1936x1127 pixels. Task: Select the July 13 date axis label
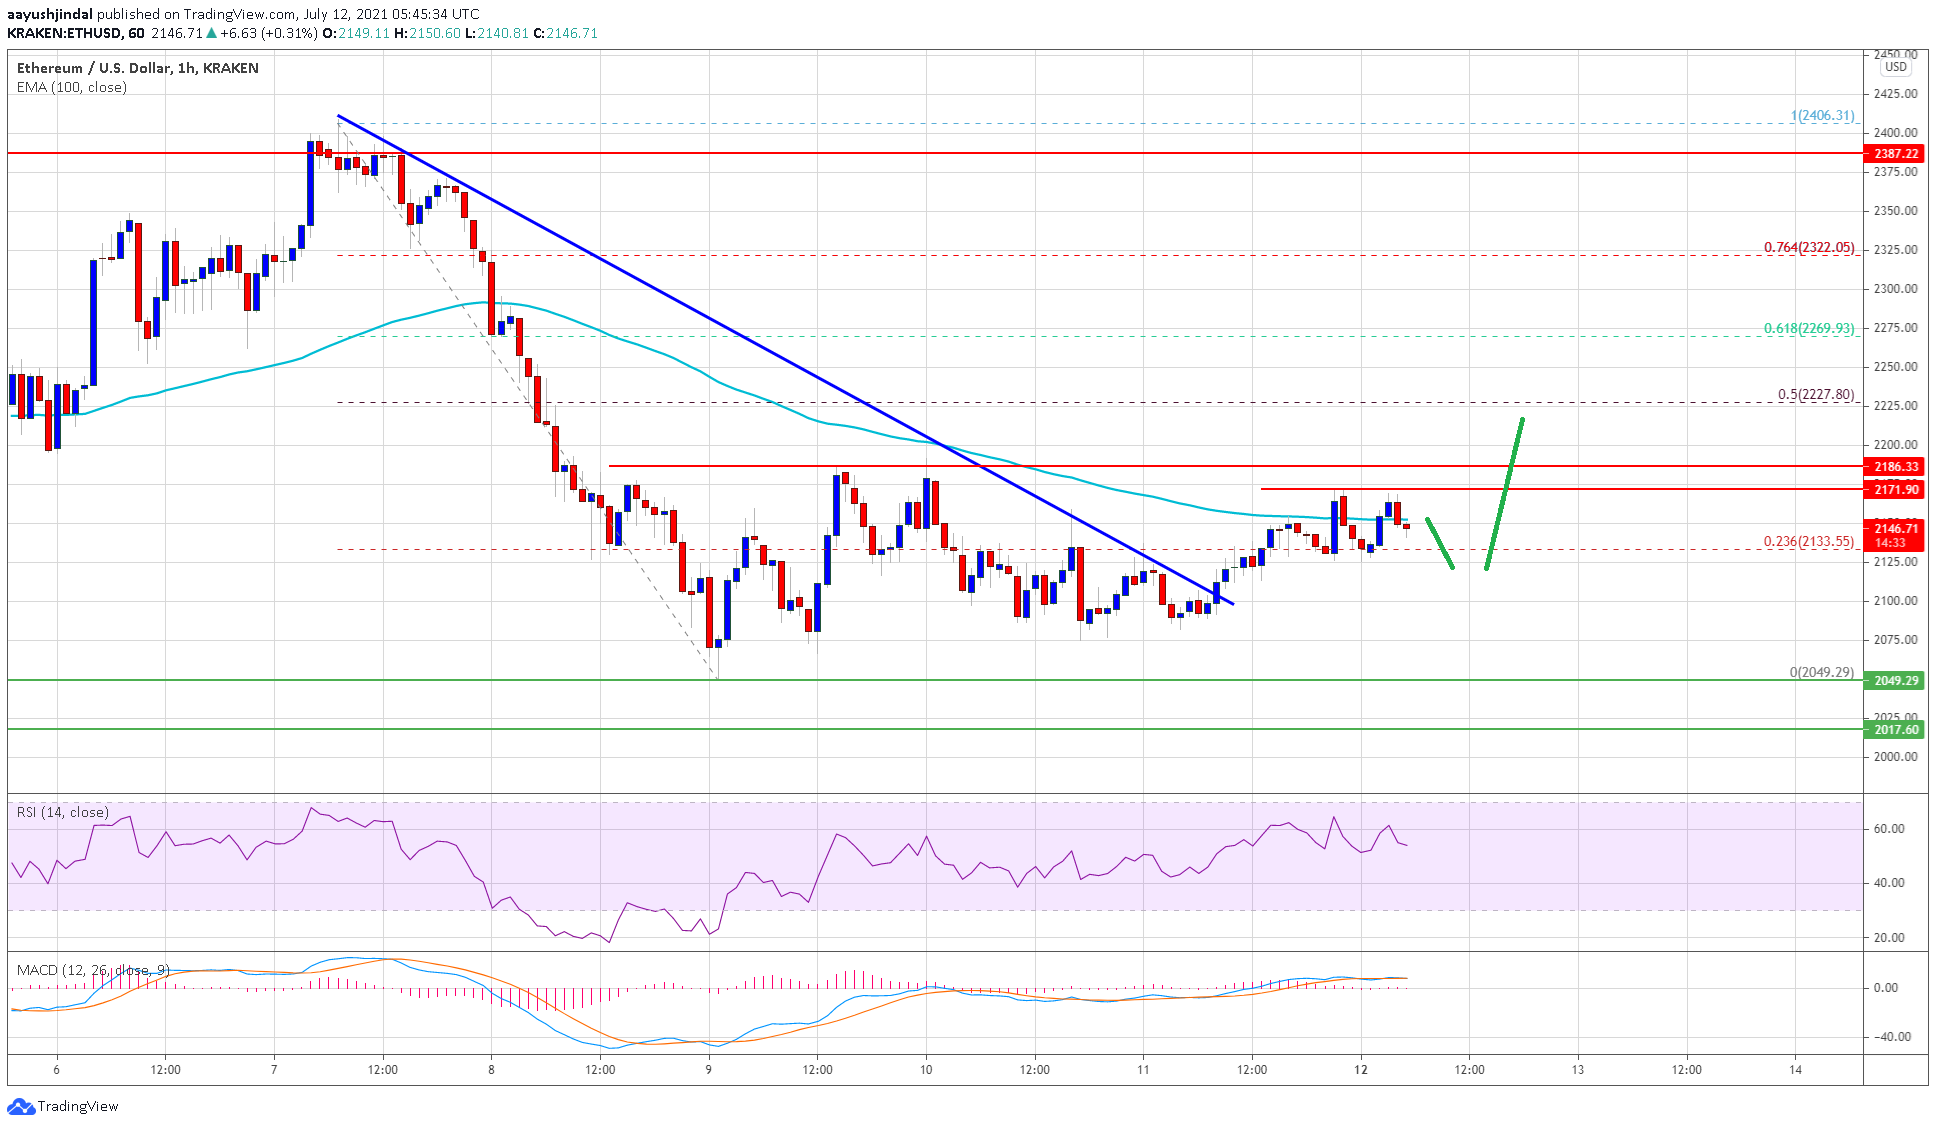tap(1577, 1067)
